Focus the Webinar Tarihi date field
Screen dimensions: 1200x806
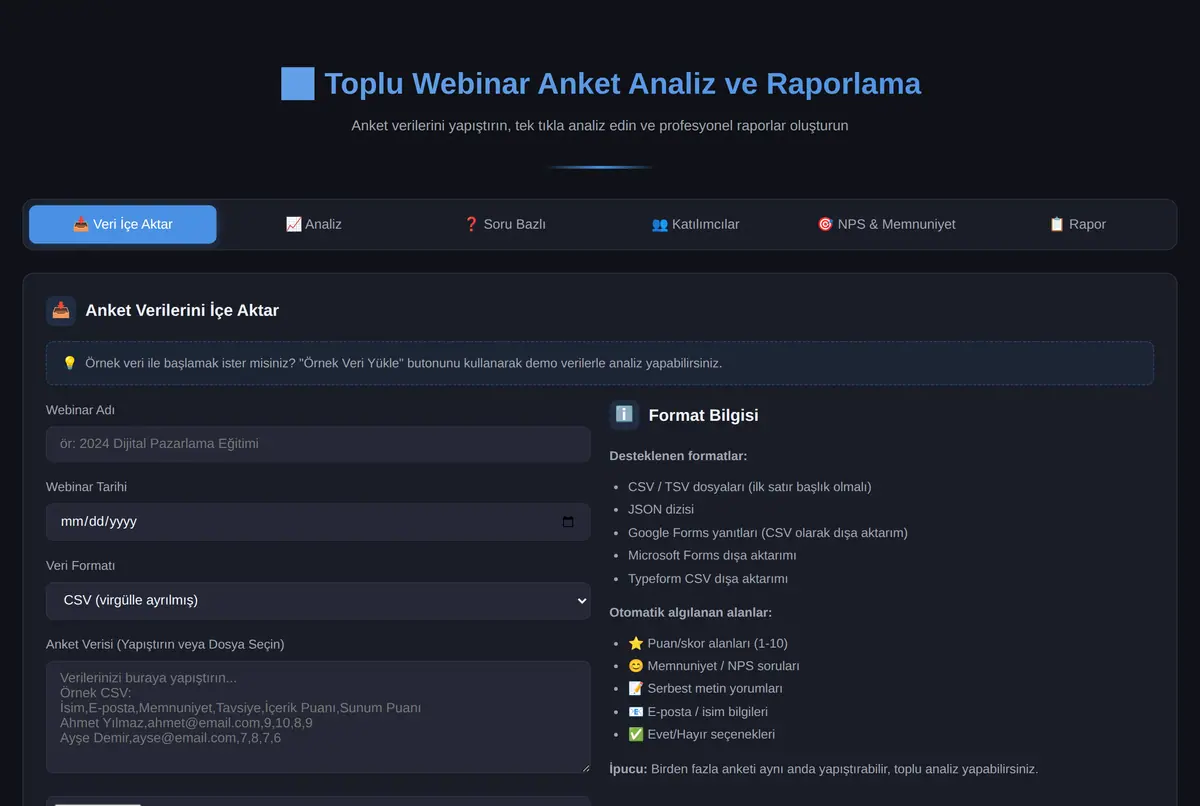click(318, 522)
